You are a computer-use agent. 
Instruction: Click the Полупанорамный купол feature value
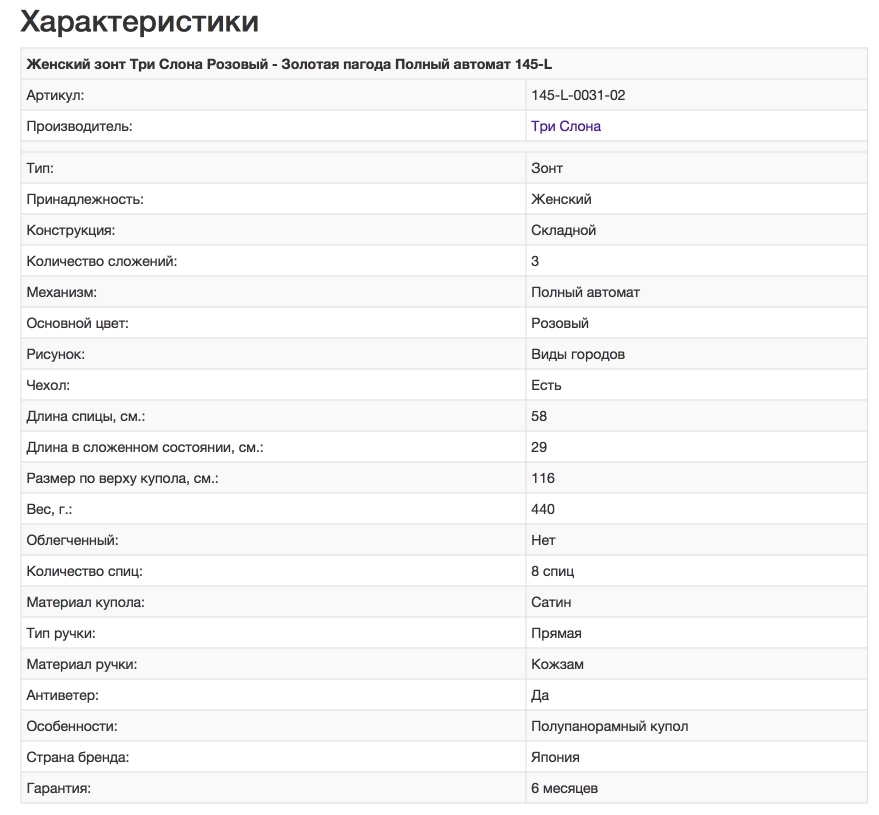coord(609,727)
